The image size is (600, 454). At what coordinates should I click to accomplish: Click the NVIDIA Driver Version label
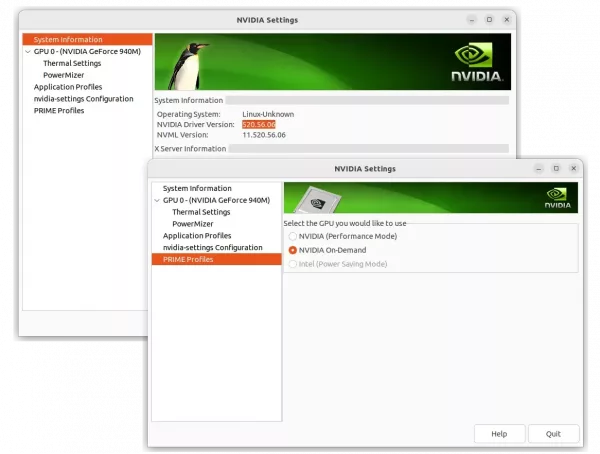pos(196,124)
